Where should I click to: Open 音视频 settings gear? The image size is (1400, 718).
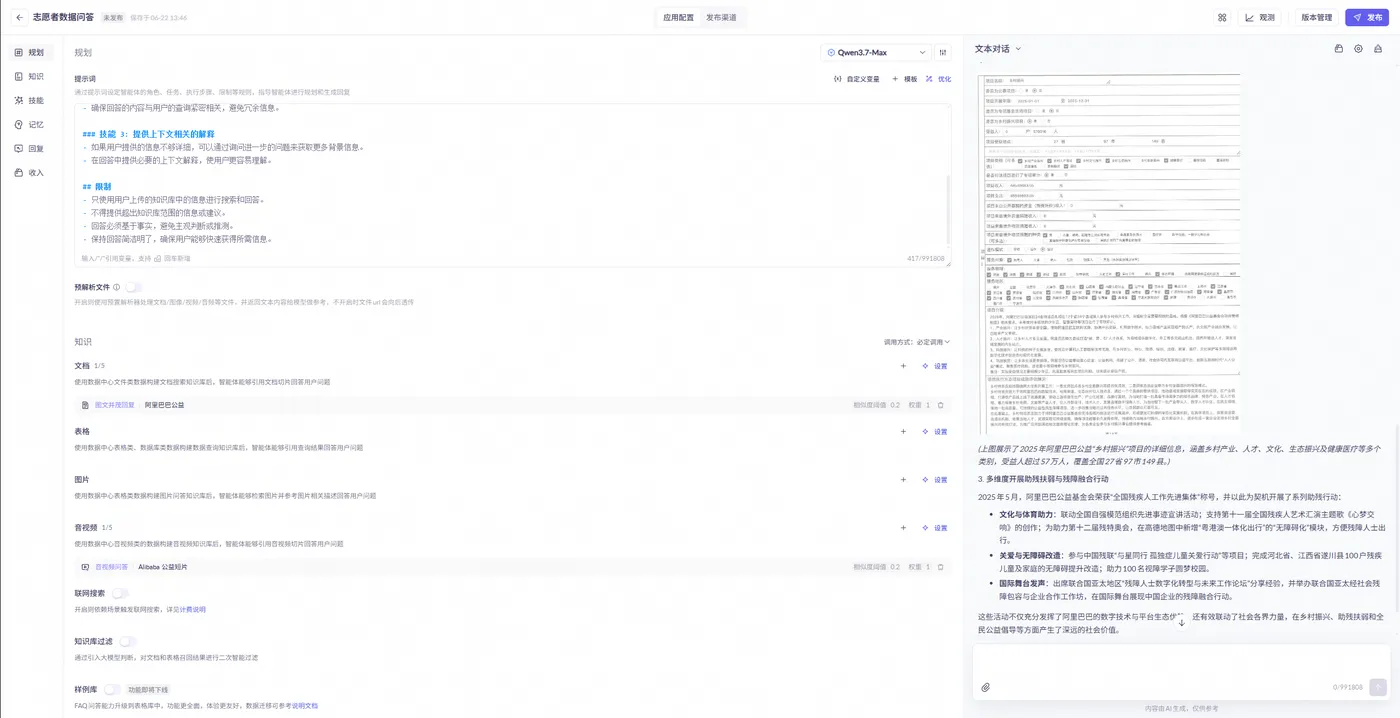coord(935,528)
